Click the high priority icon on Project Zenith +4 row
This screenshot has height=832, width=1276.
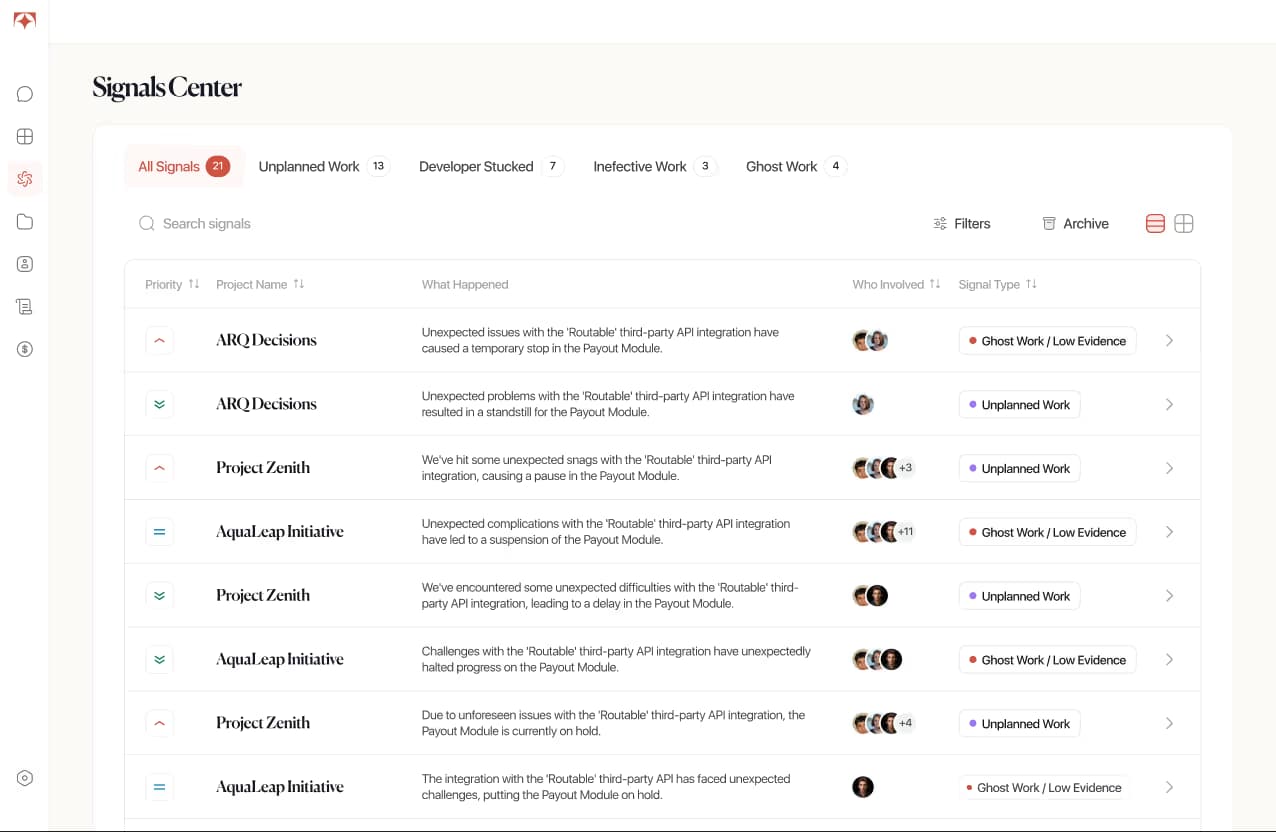point(159,723)
